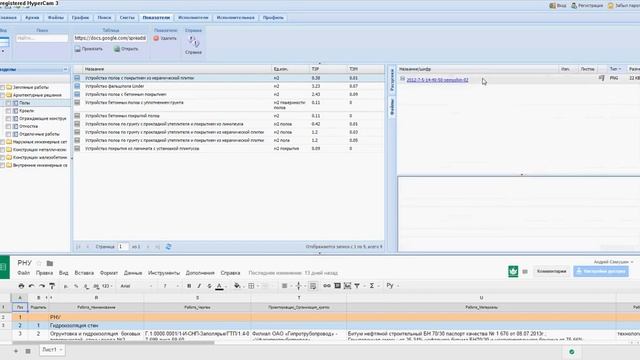The width and height of the screenshot is (640, 360).
Task: Click the Удалить button
Action: [x=165, y=38]
